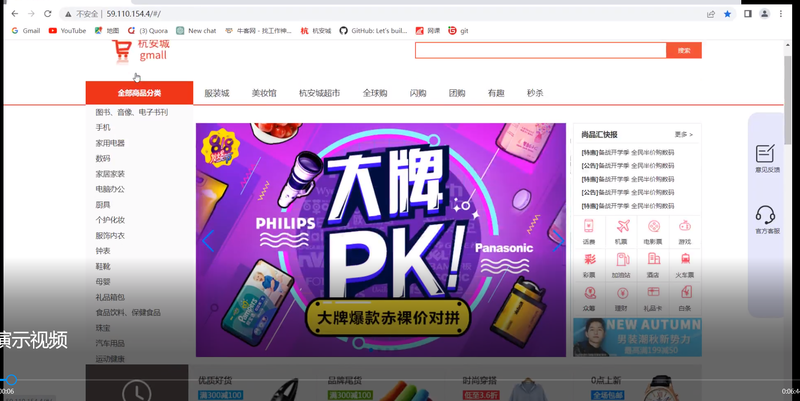Image resolution: width=800 pixels, height=401 pixels.
Task: Click the orange 搜索 search button
Action: click(684, 50)
